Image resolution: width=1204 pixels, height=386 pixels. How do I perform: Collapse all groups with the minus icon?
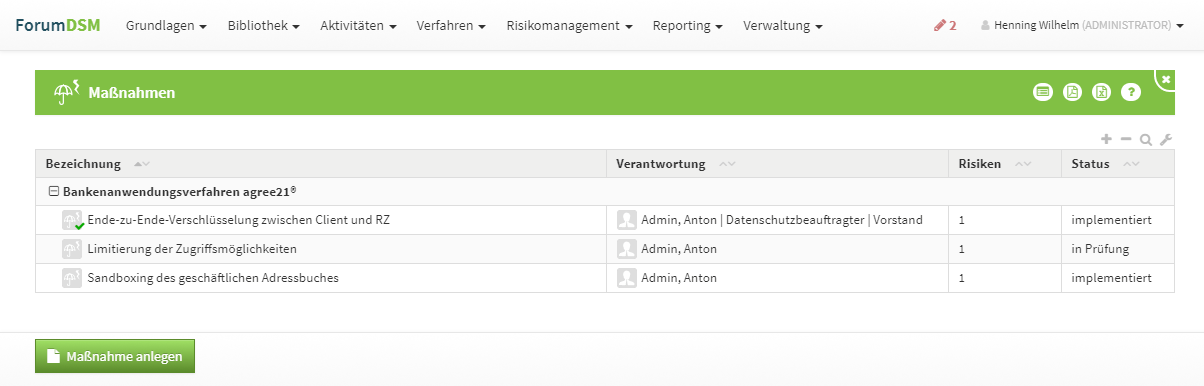1126,139
